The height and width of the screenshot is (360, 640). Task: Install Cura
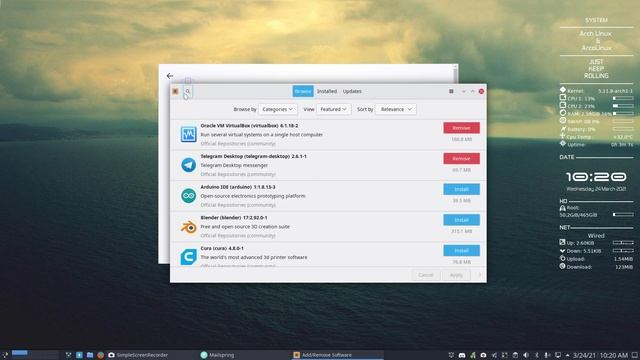[461, 250]
